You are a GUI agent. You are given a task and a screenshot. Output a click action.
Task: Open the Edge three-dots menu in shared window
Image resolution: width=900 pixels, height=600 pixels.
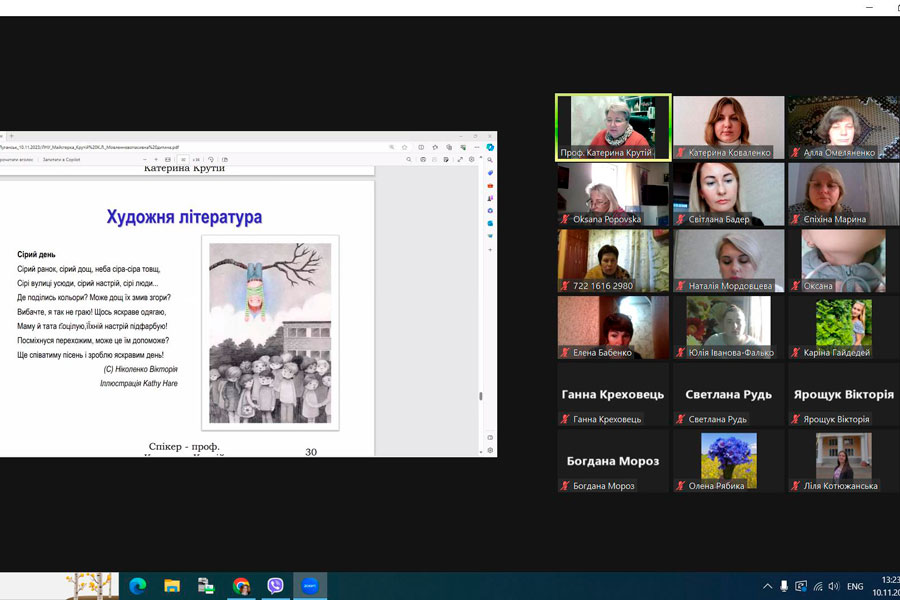477,147
